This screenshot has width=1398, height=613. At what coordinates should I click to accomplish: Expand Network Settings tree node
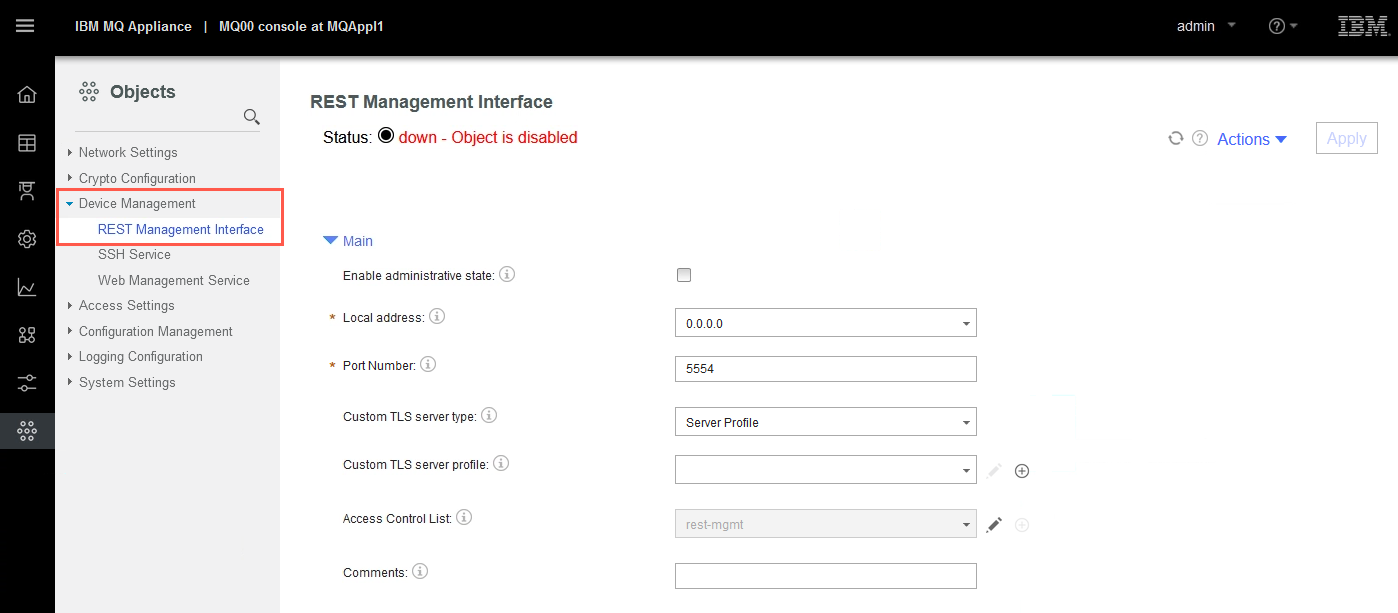click(x=70, y=152)
